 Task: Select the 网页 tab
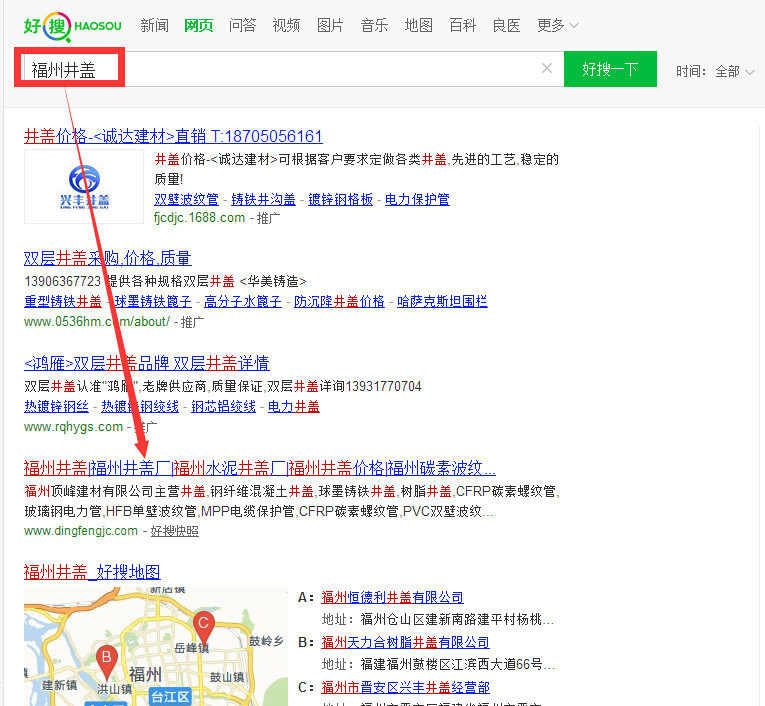point(199,25)
